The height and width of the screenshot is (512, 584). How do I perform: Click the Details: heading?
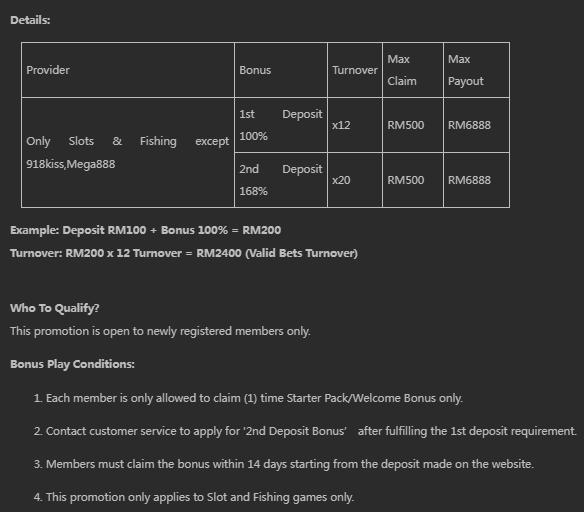pyautogui.click(x=30, y=20)
